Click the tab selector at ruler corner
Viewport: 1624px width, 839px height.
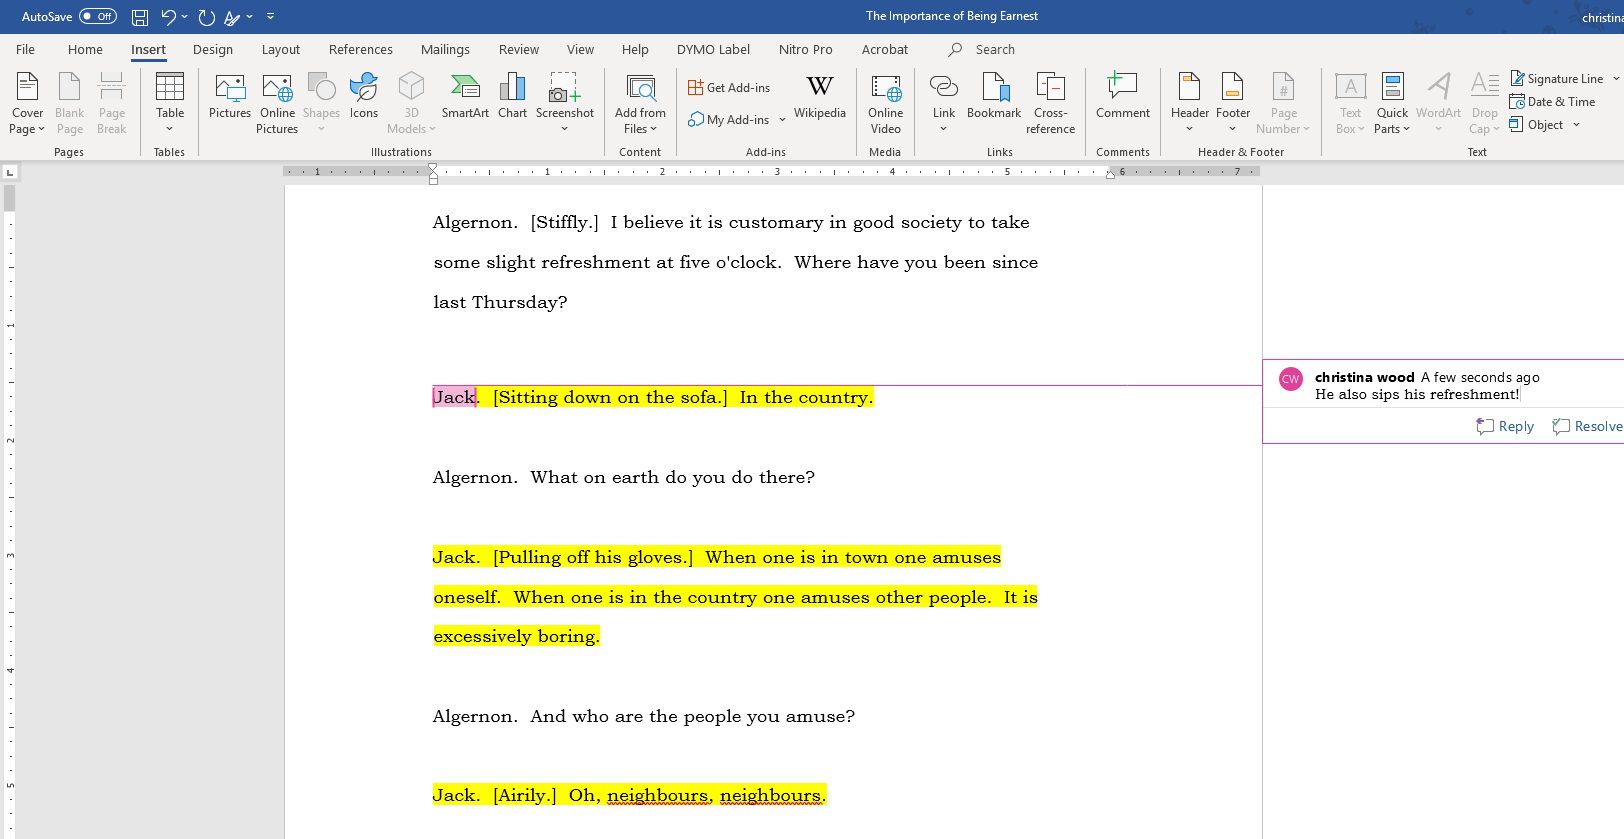point(10,173)
